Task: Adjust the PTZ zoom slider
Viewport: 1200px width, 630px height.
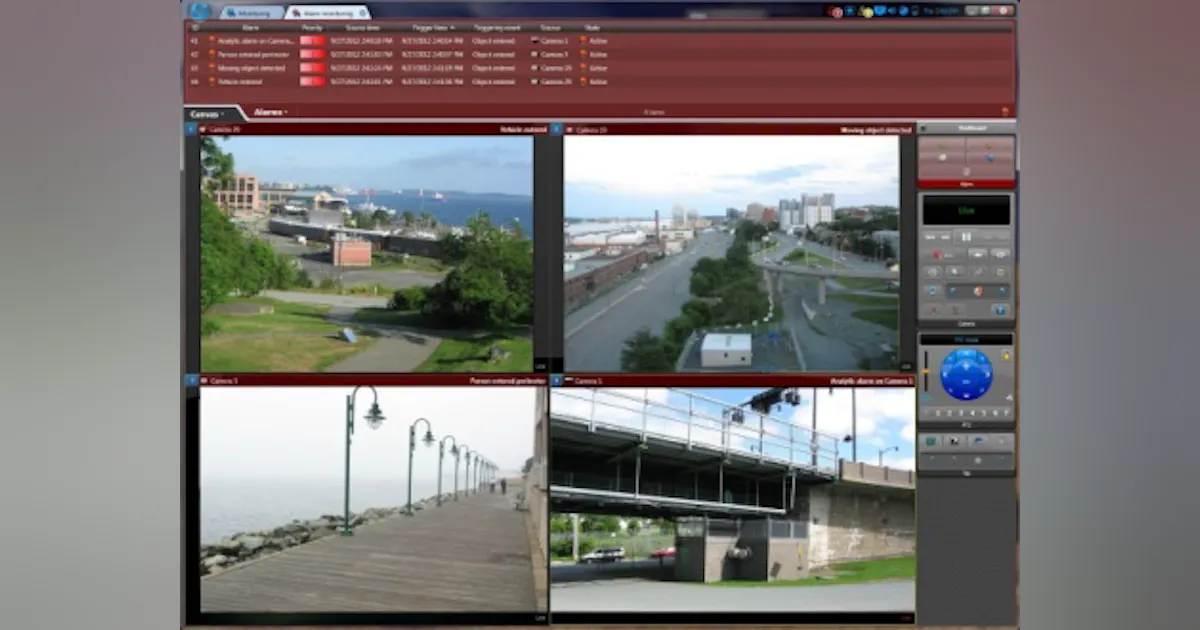Action: [x=926, y=370]
